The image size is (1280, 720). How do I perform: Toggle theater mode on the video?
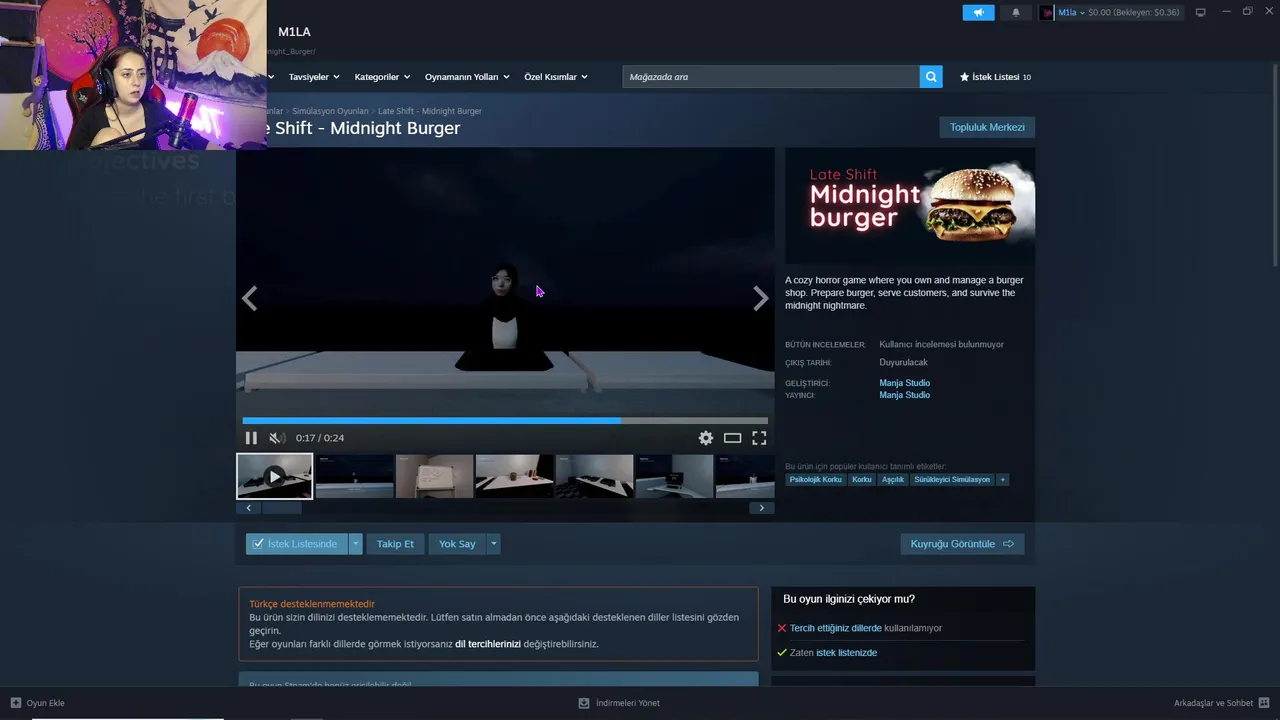pyautogui.click(x=732, y=438)
